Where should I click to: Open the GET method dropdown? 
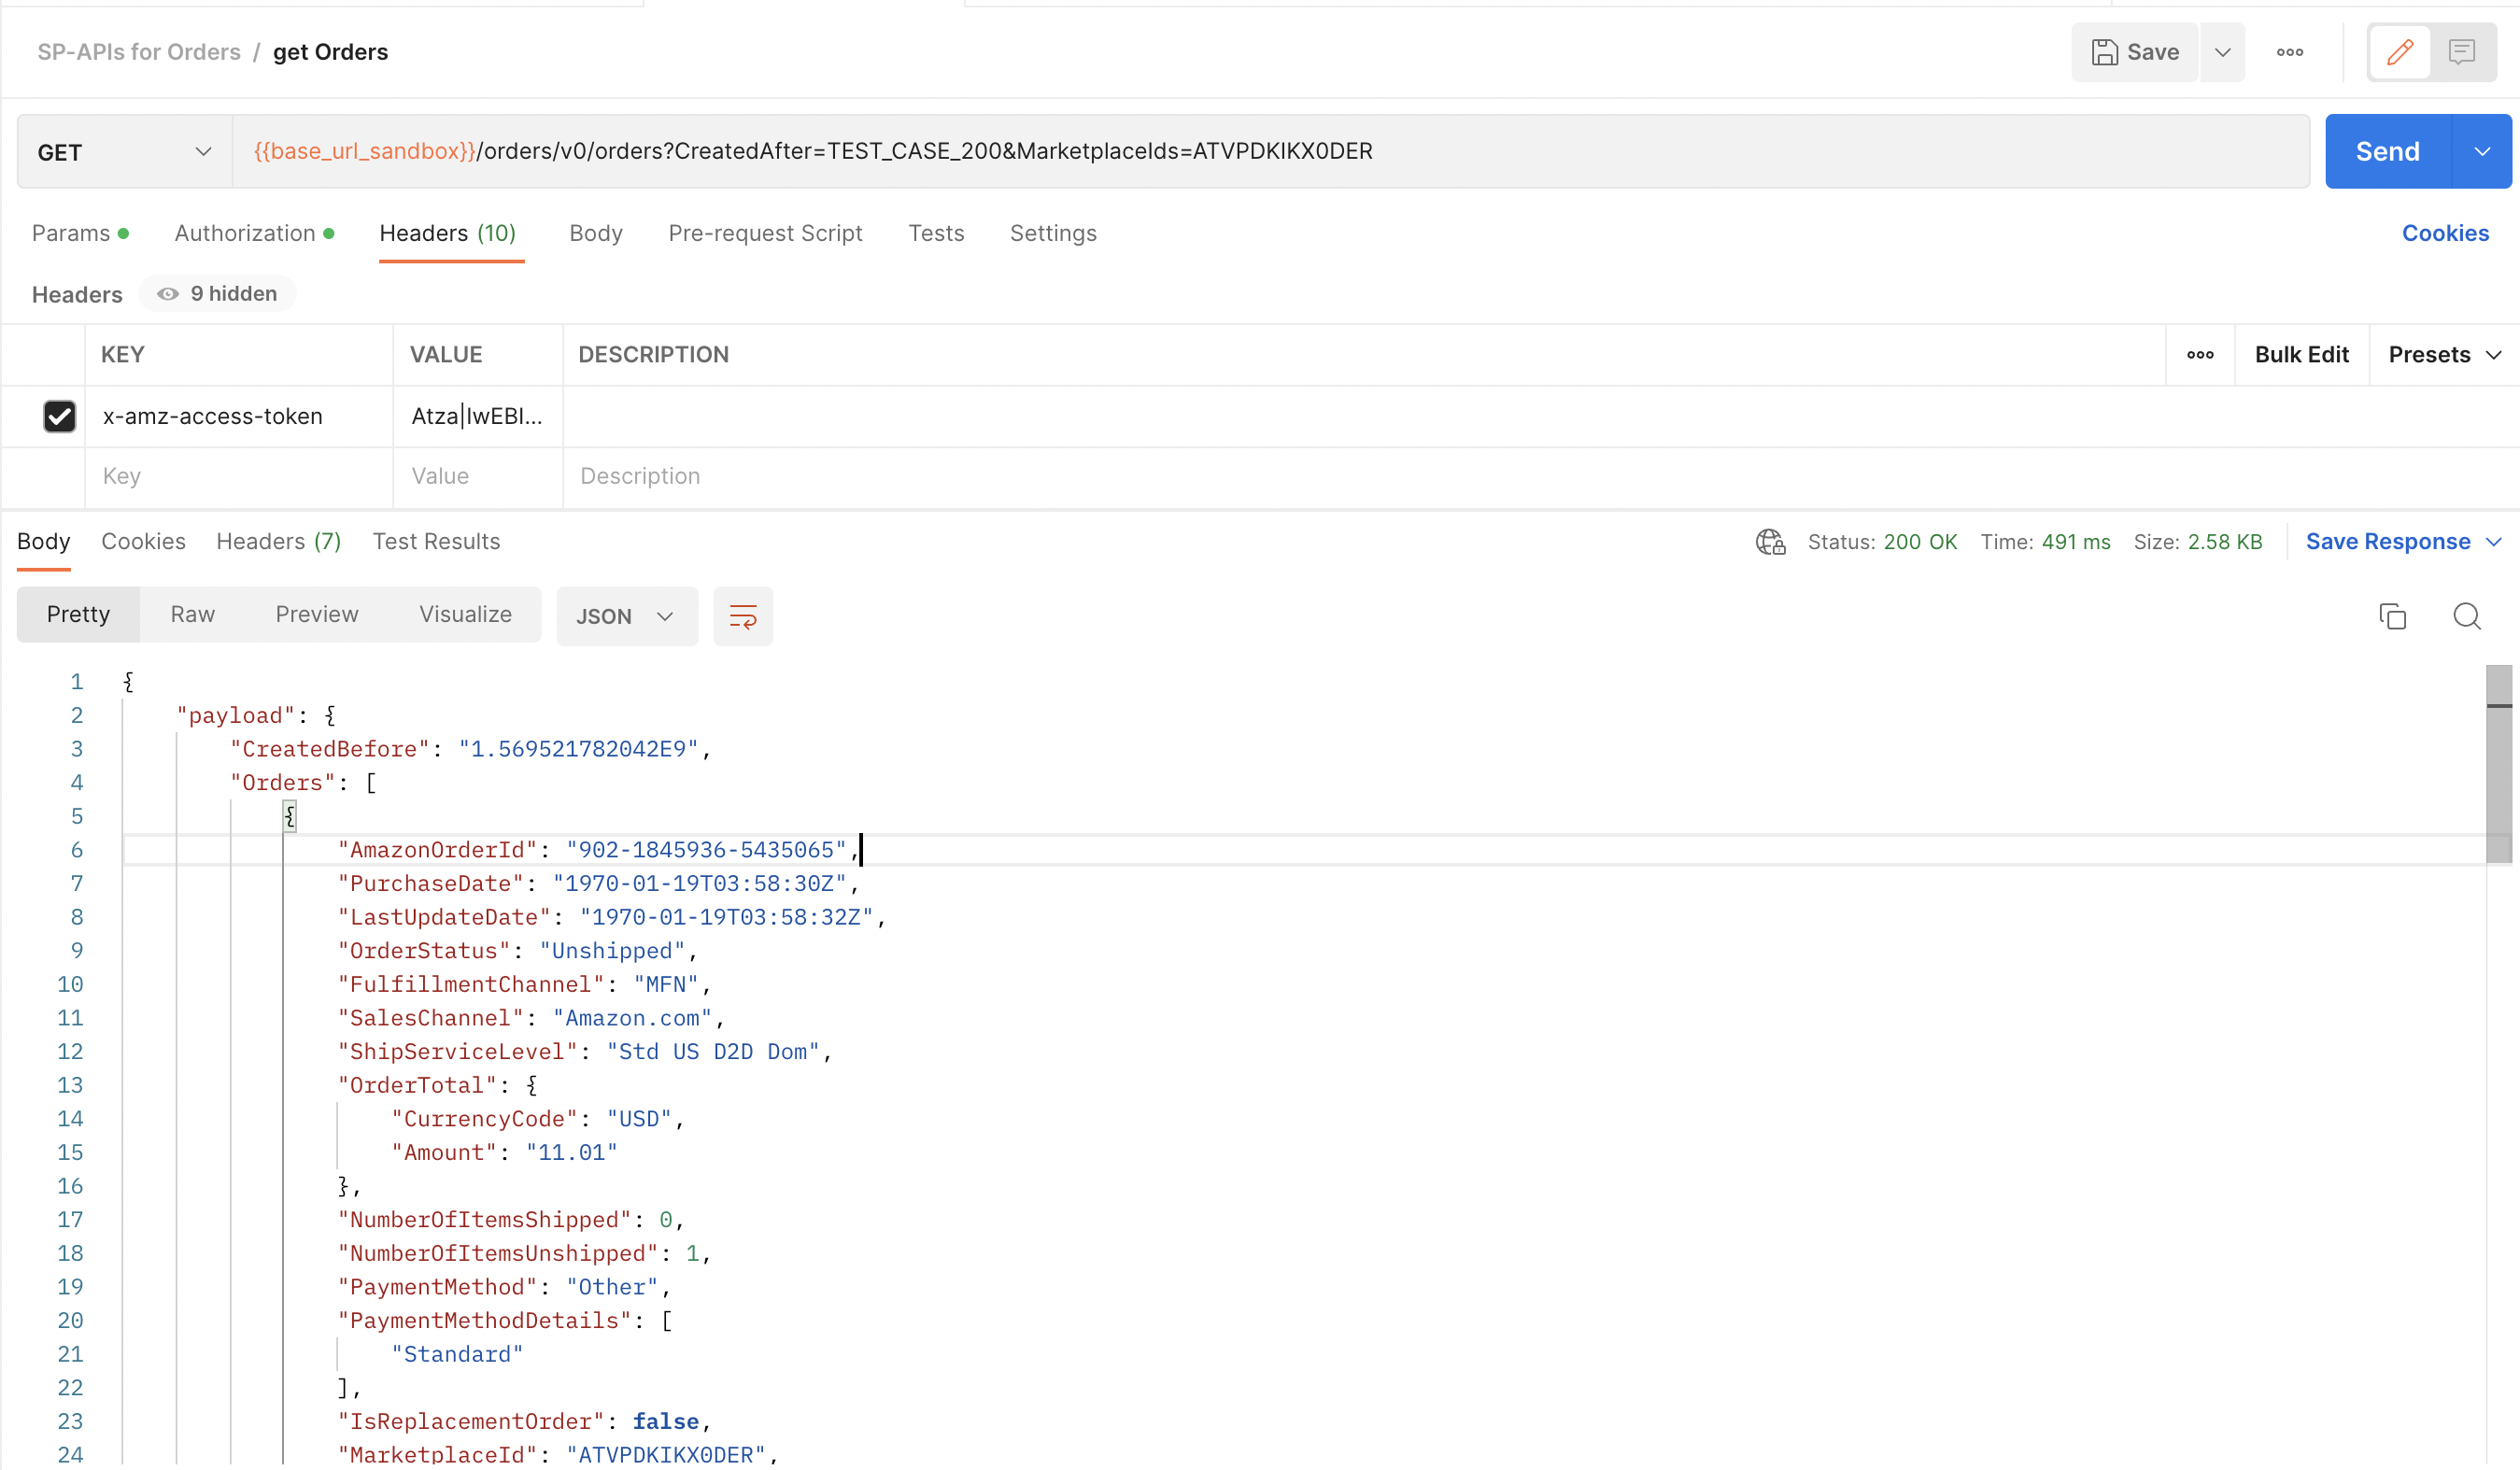pos(125,152)
